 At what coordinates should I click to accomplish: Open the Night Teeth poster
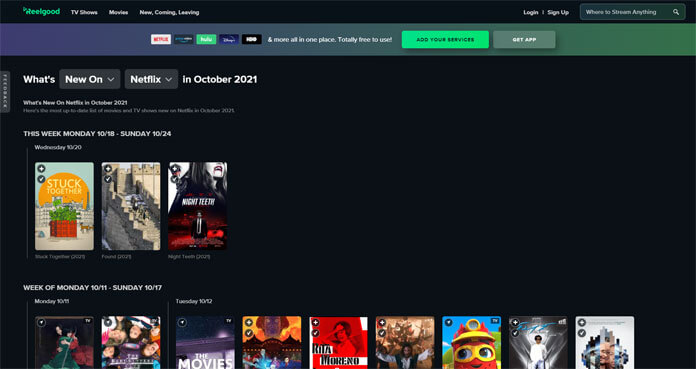click(198, 206)
